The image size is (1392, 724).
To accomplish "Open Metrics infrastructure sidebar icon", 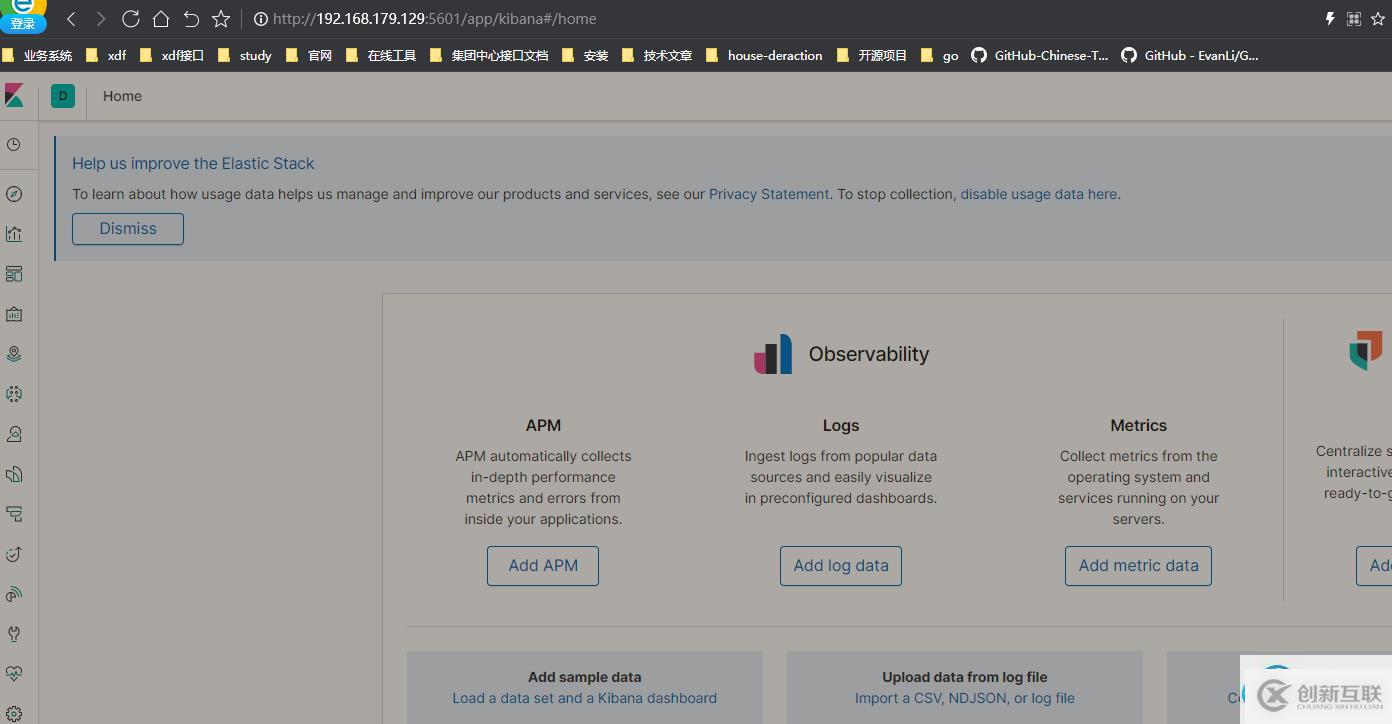I will tap(14, 434).
